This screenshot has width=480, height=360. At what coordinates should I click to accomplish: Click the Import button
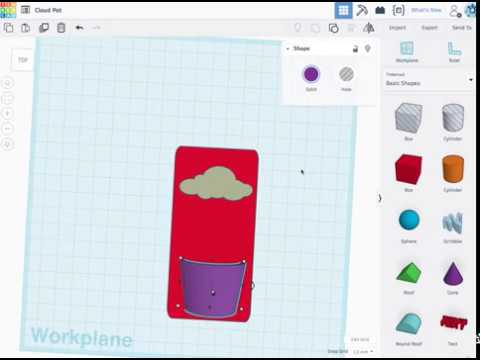click(x=397, y=28)
